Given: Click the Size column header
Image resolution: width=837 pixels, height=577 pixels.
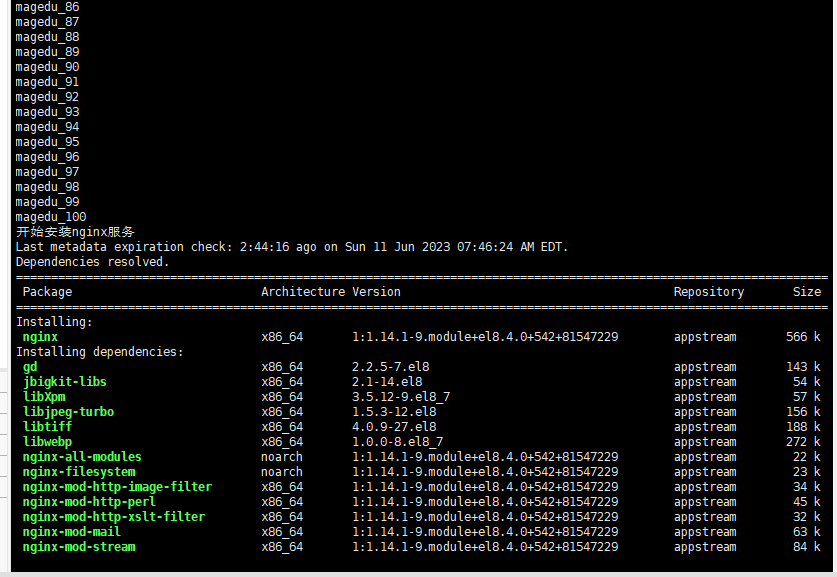Looking at the screenshot, I should click(807, 292).
